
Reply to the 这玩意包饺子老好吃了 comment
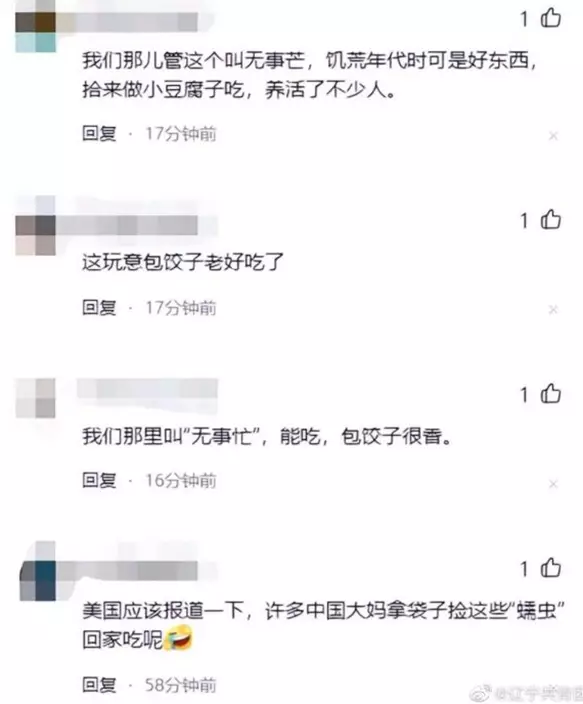click(x=99, y=308)
